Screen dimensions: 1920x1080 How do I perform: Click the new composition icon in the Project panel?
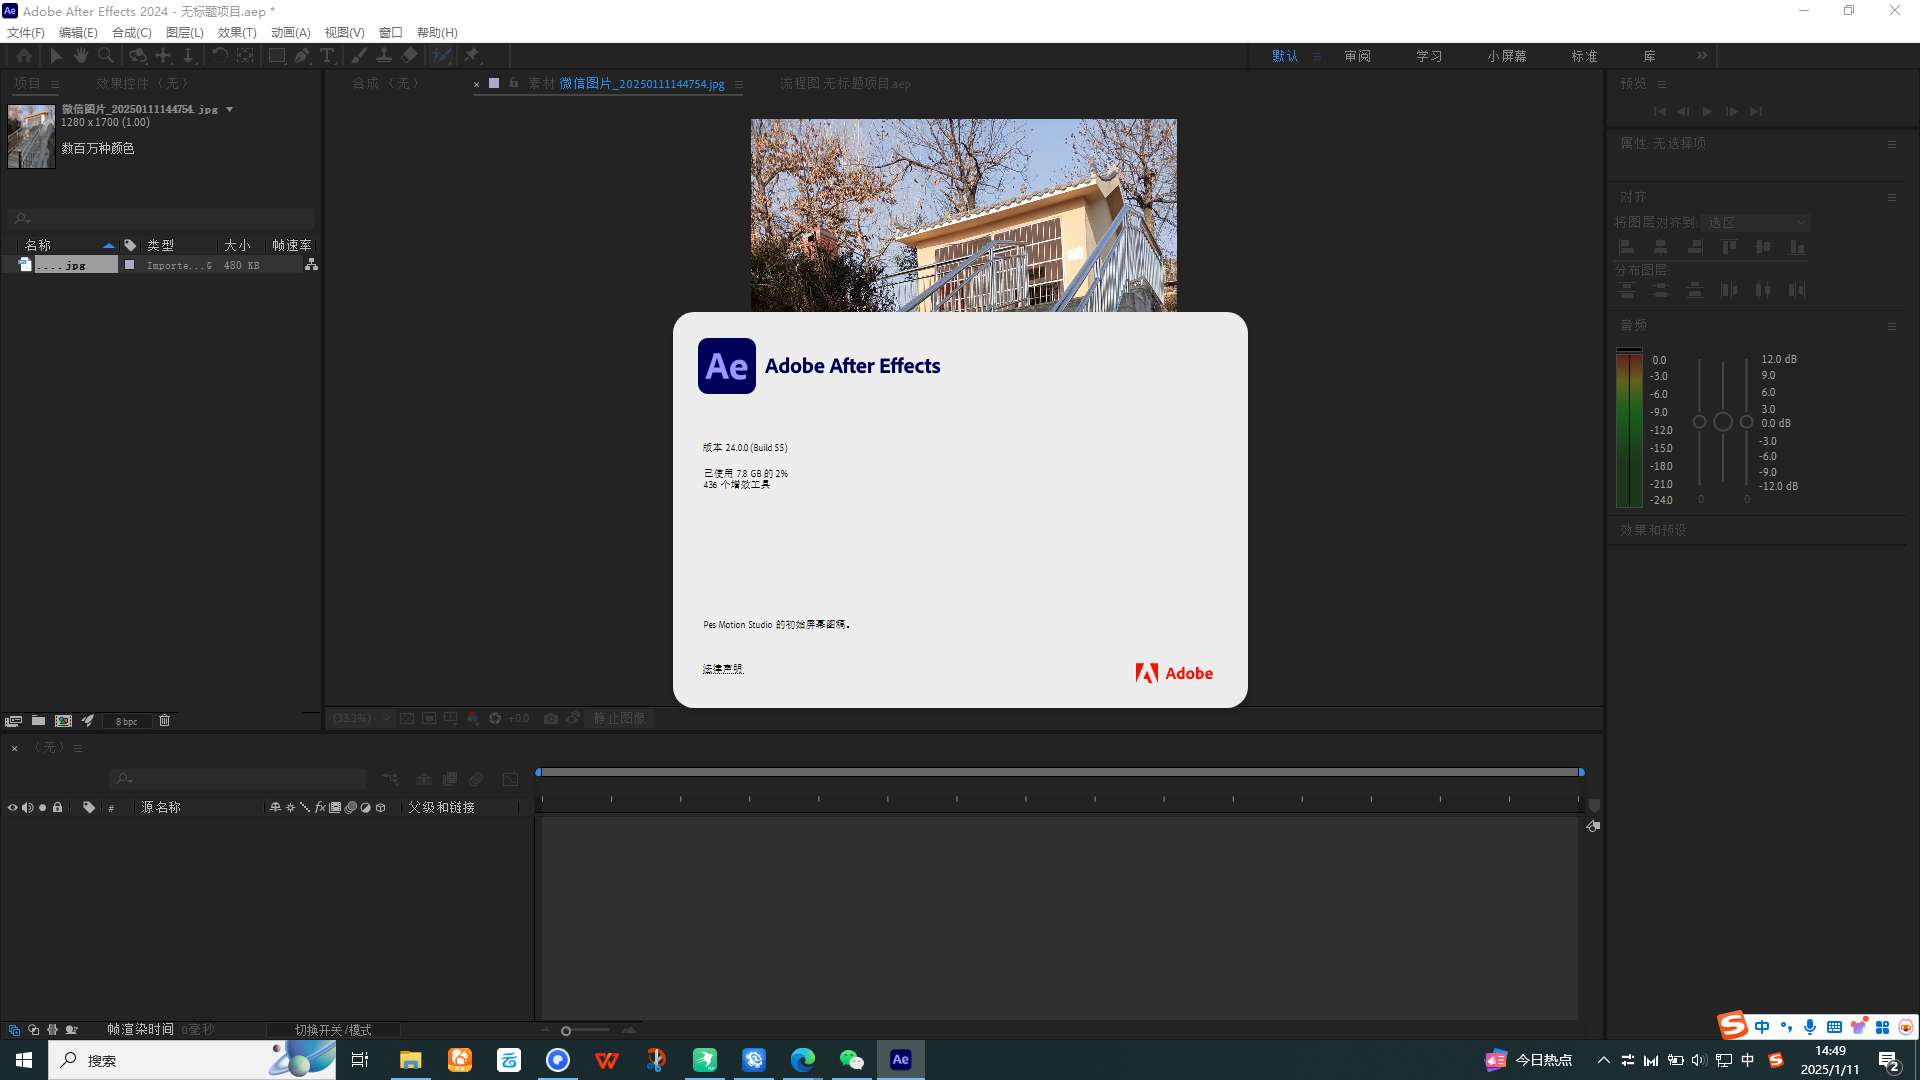click(x=63, y=721)
